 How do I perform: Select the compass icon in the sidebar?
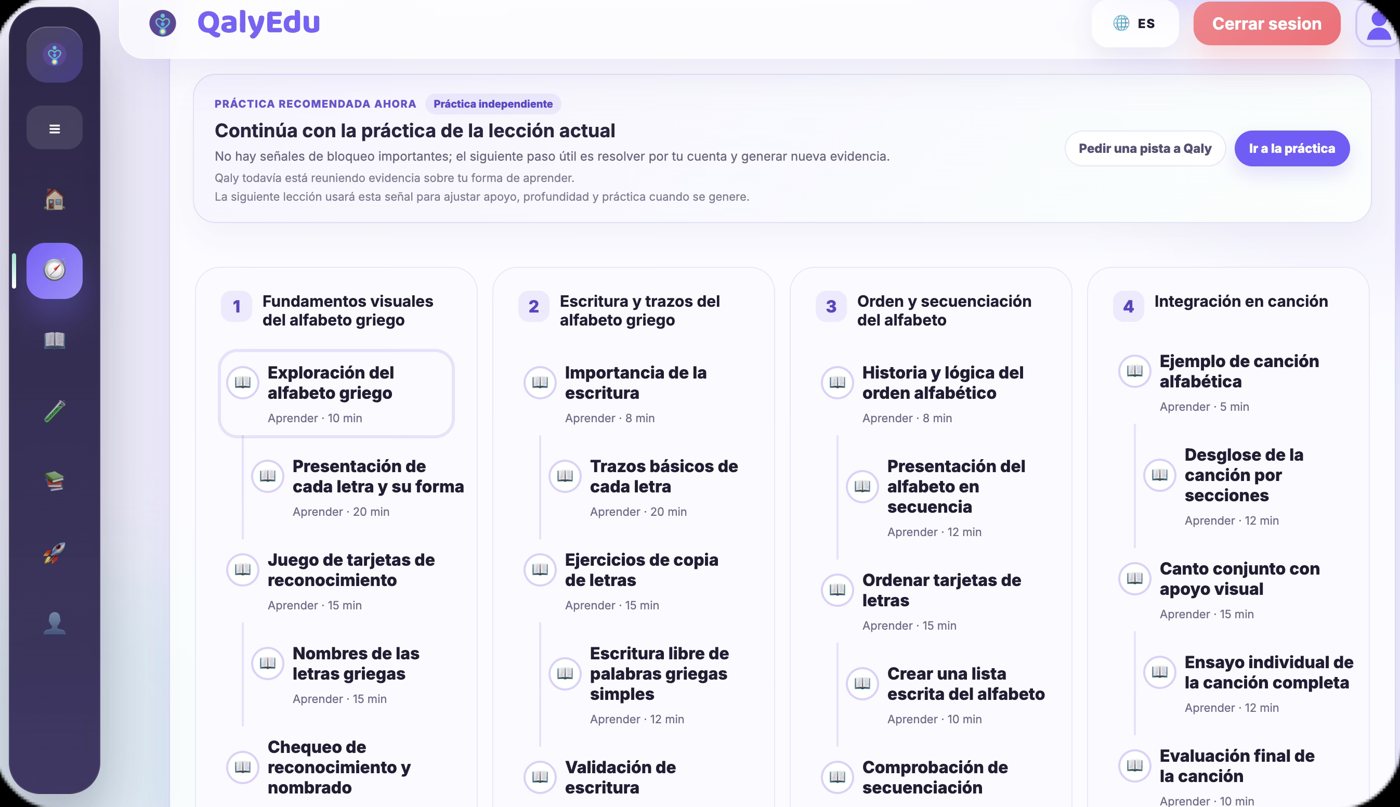tap(54, 271)
